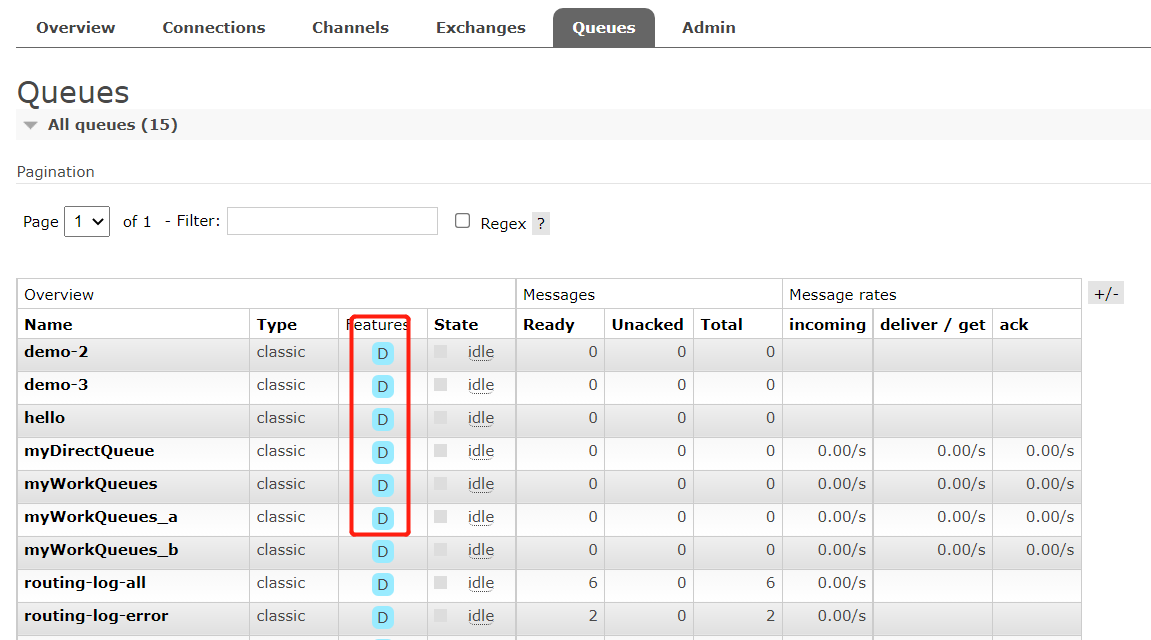Screen dimensions: 1151x640
Task: Enable the Regex checkbox
Action: 462,221
